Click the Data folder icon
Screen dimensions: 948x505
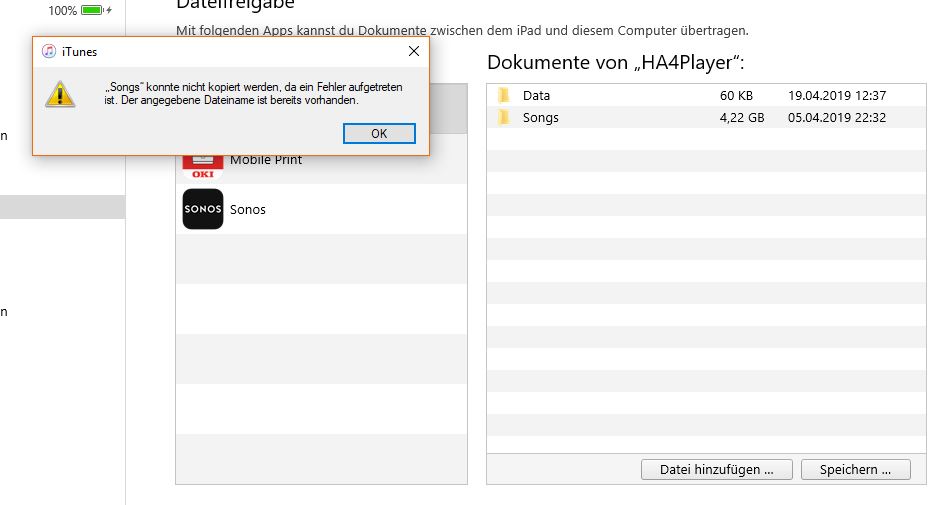tap(504, 96)
